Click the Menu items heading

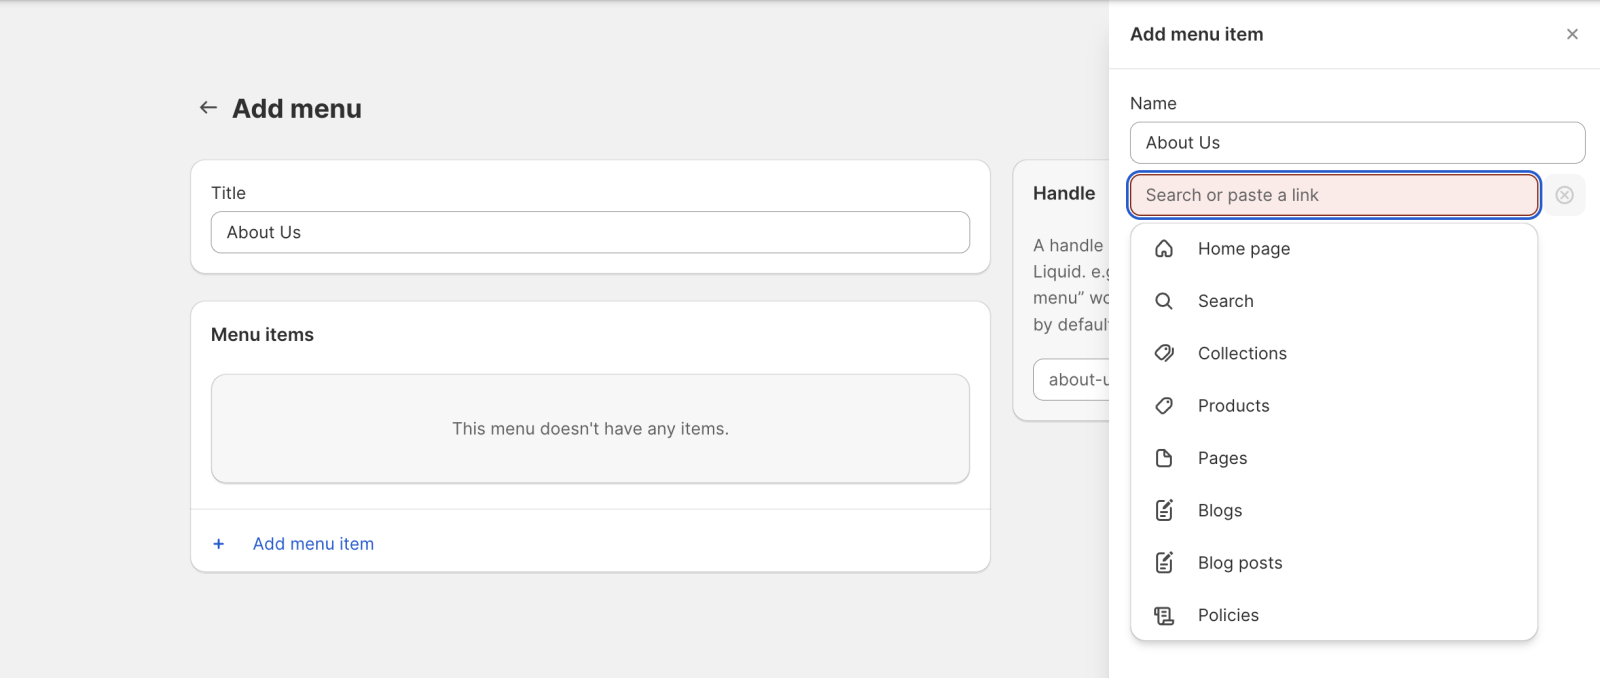click(x=262, y=335)
